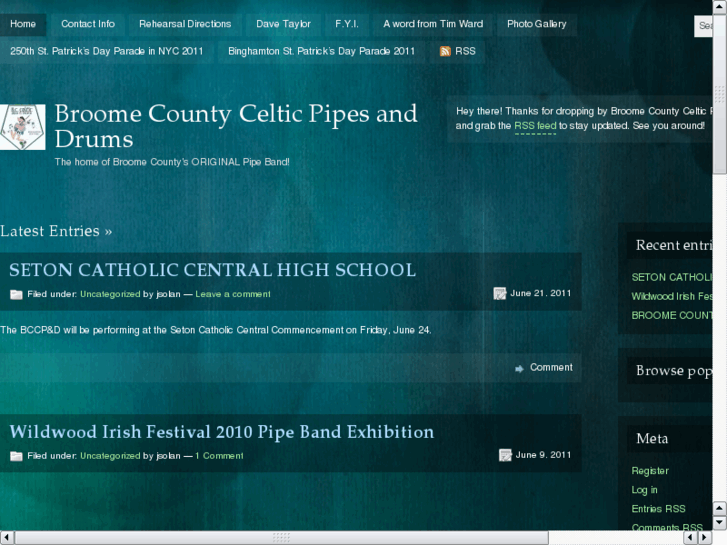Open the Photo Gallery page
This screenshot has height=545, width=727.
pos(536,24)
